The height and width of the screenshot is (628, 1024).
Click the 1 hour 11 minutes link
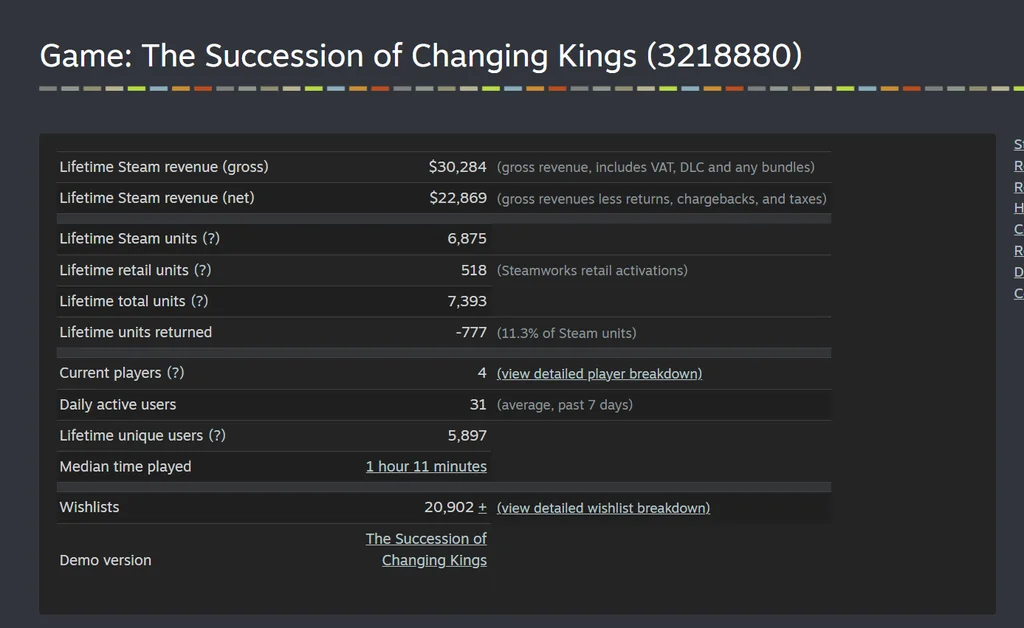(426, 467)
